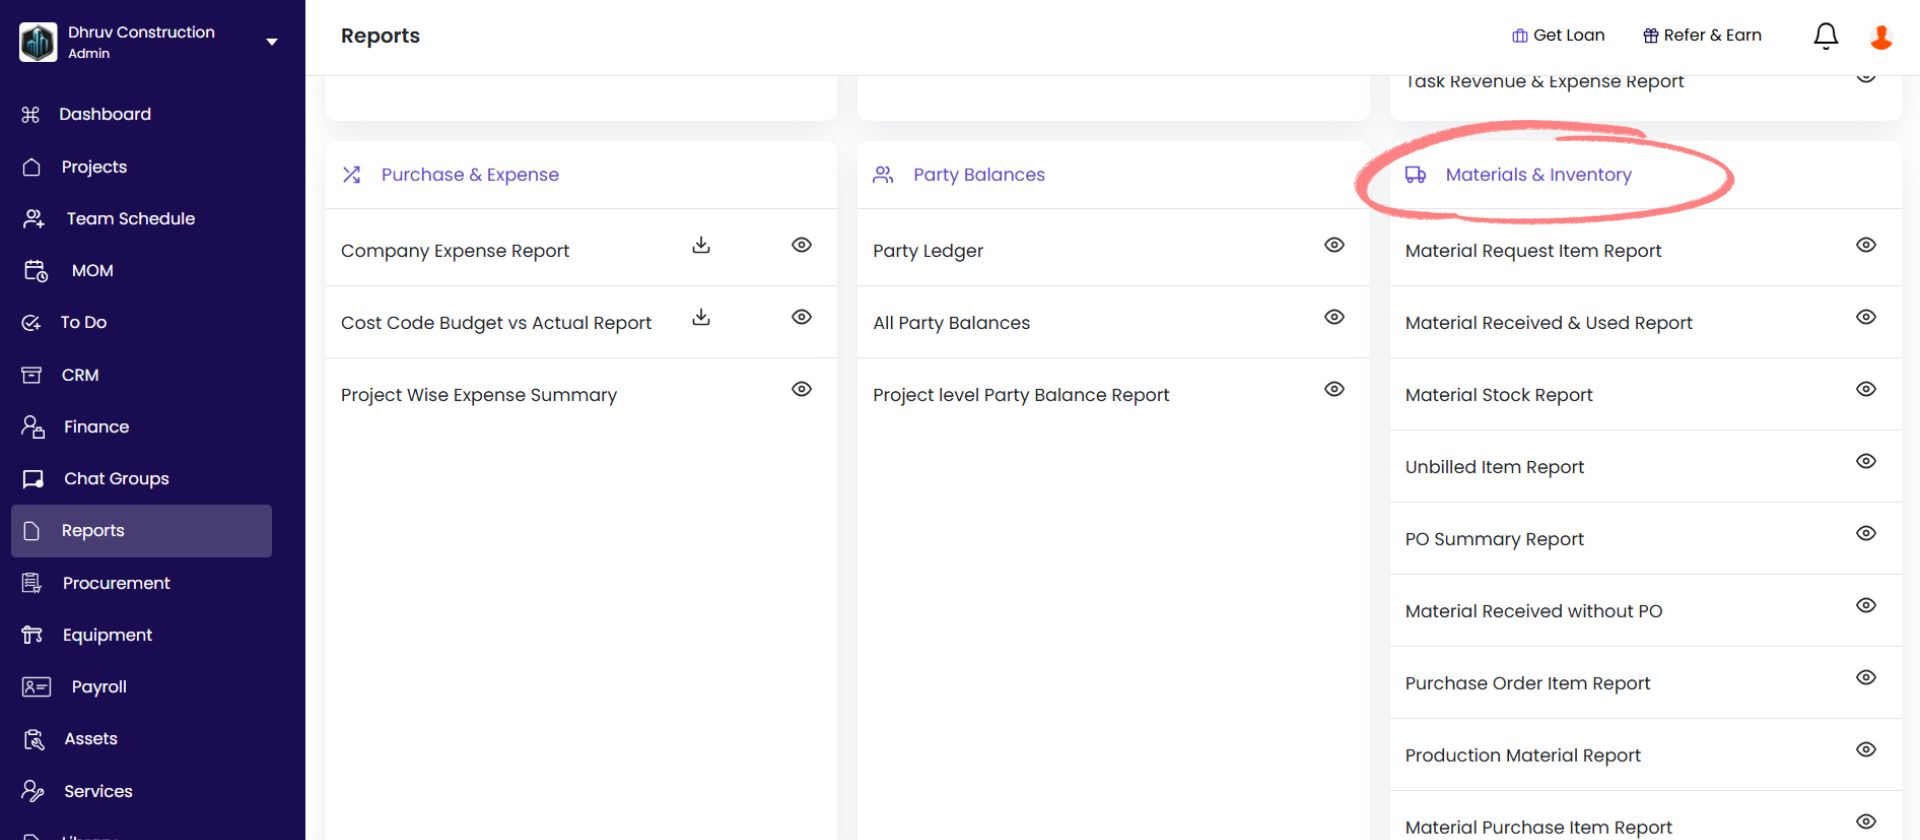Open the notifications bell
1920x840 pixels.
[1825, 36]
